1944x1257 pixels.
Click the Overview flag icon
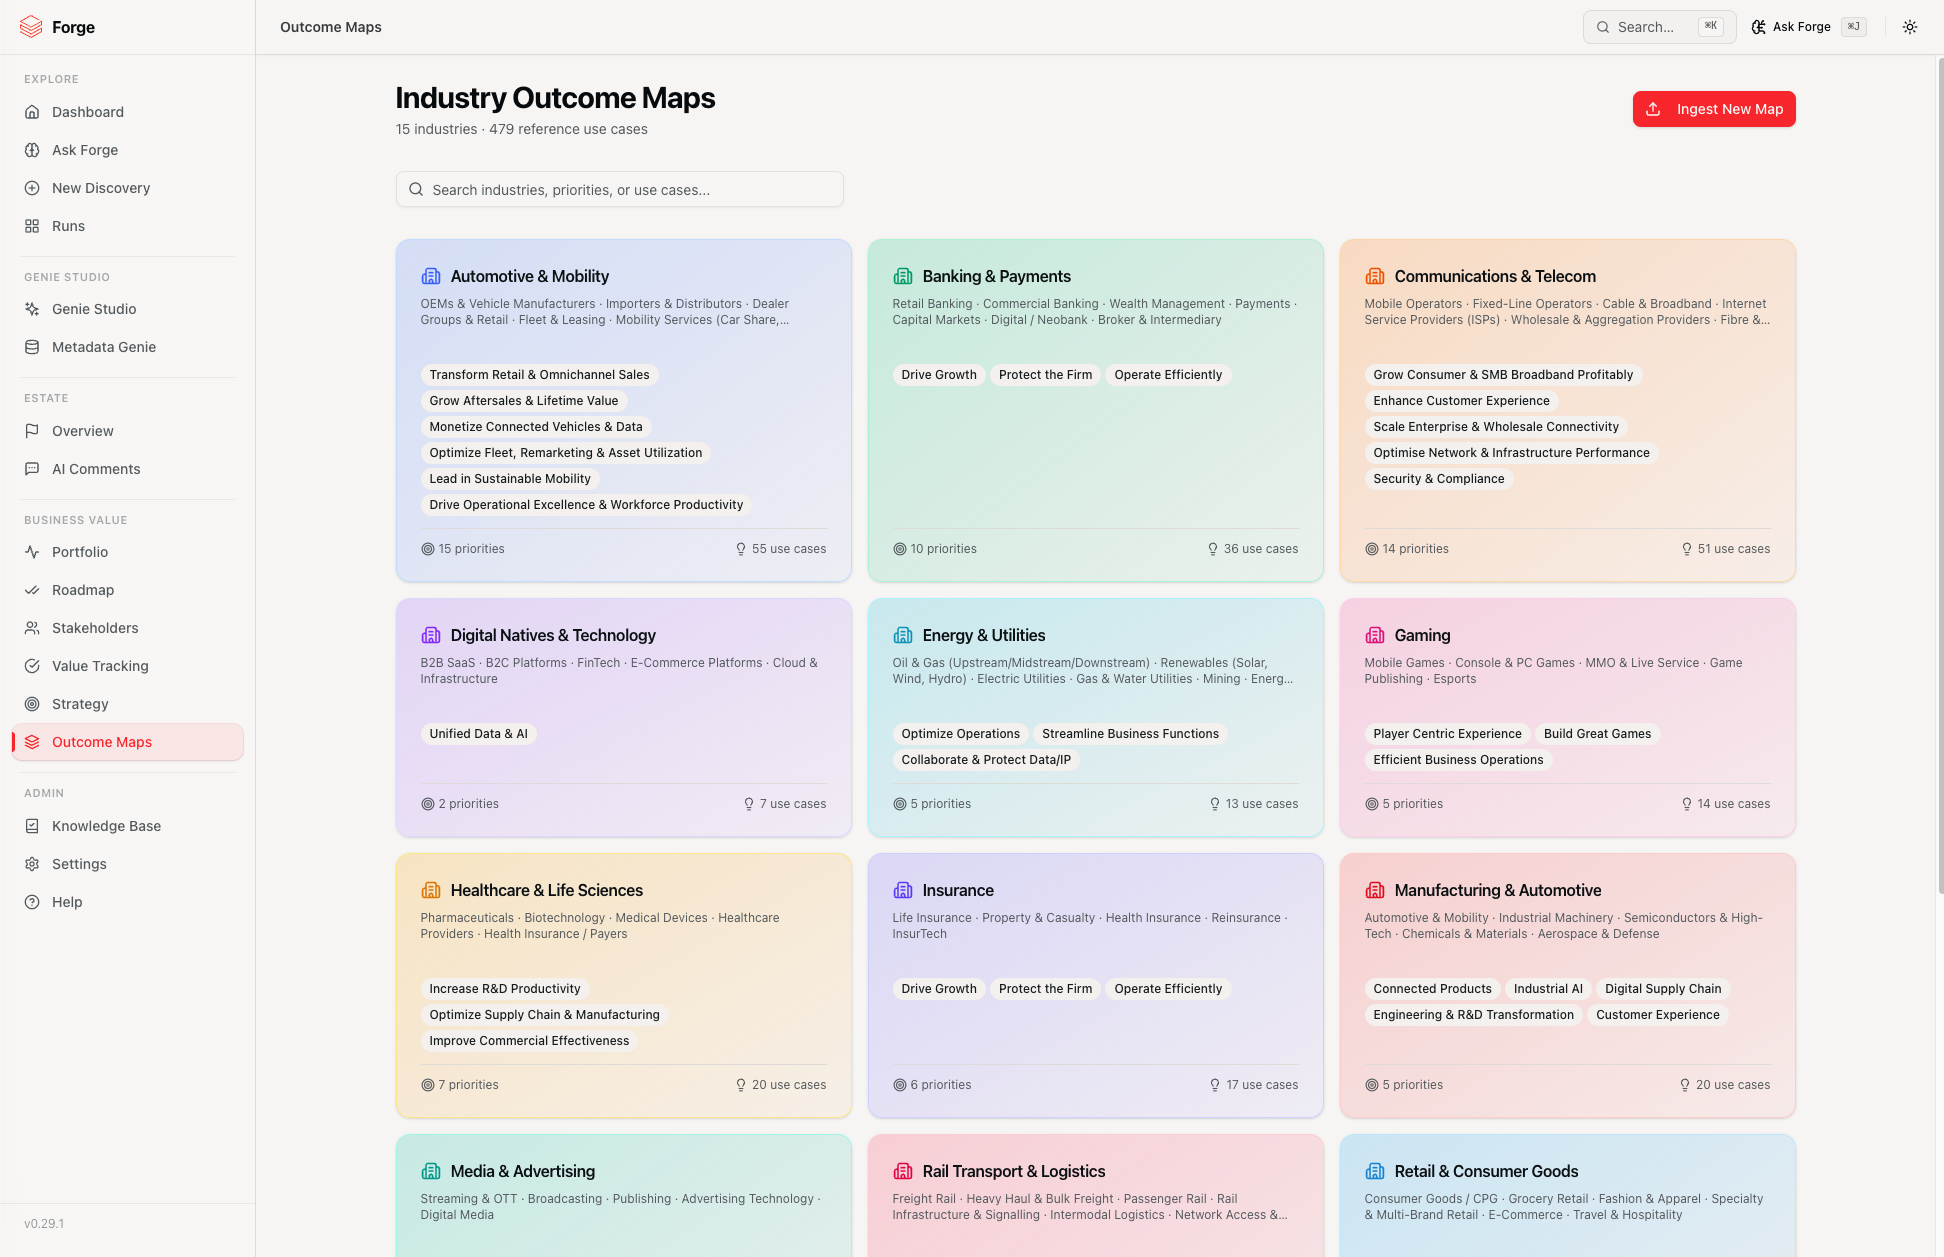pos(32,431)
